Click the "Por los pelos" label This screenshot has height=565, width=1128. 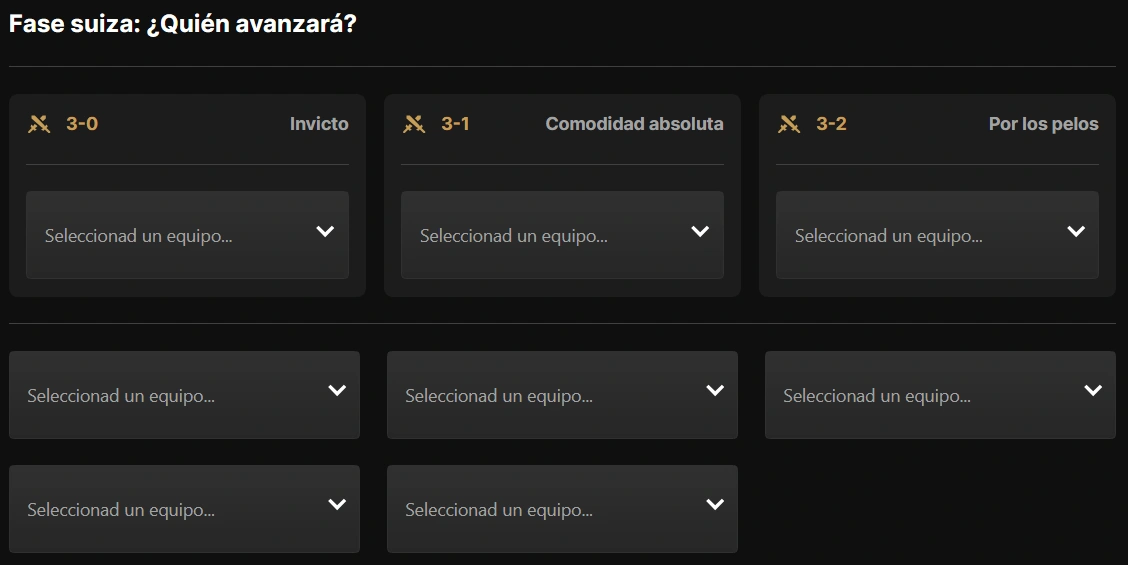point(1043,124)
